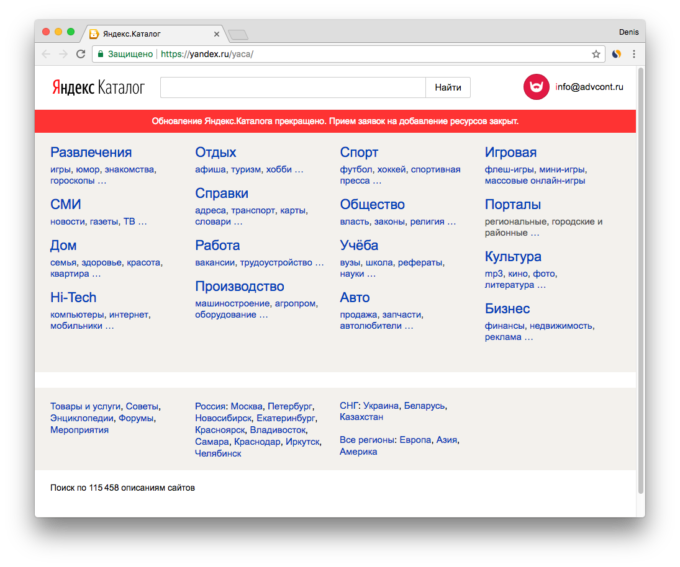Screen dimensions: 680x567
Task: Open the Бизнес category
Action: [507, 308]
